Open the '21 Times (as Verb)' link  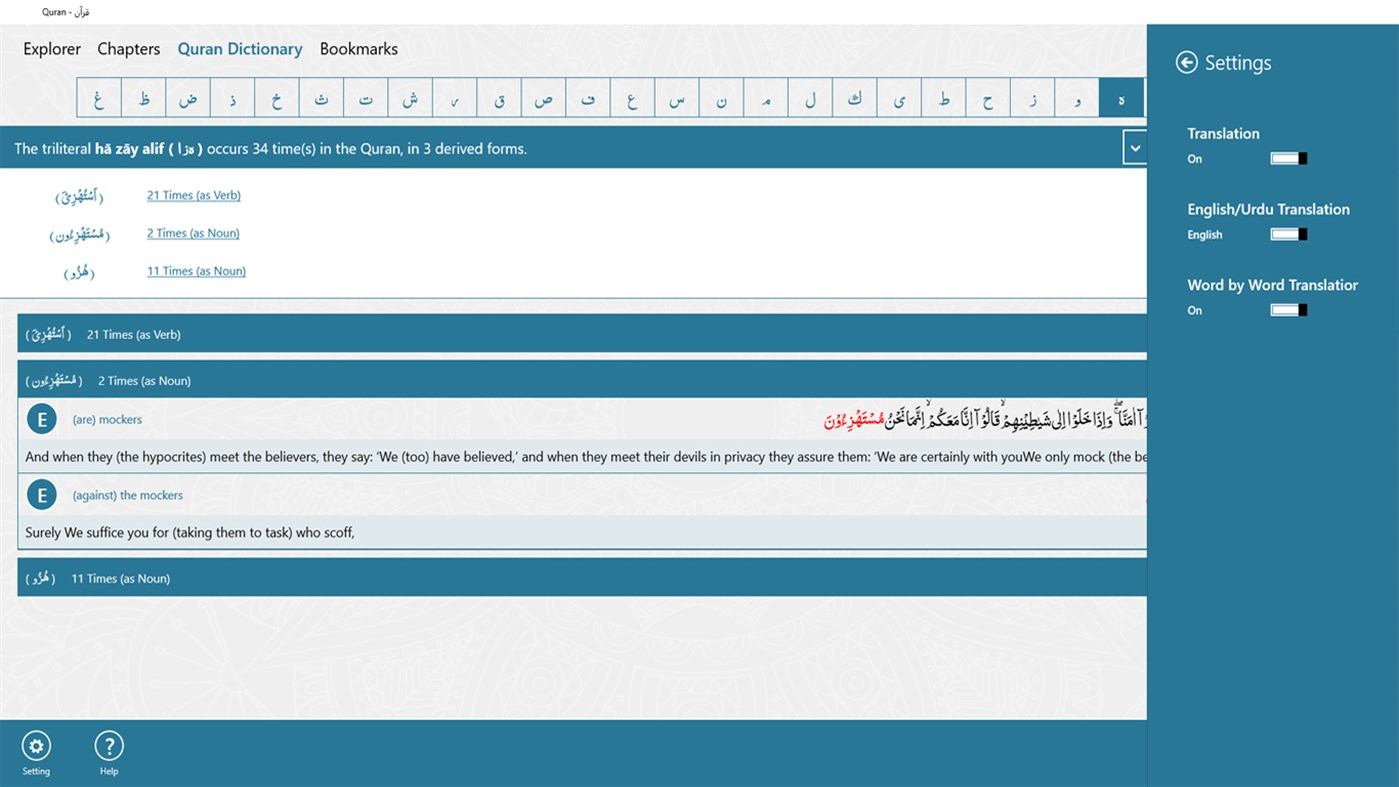(193, 194)
